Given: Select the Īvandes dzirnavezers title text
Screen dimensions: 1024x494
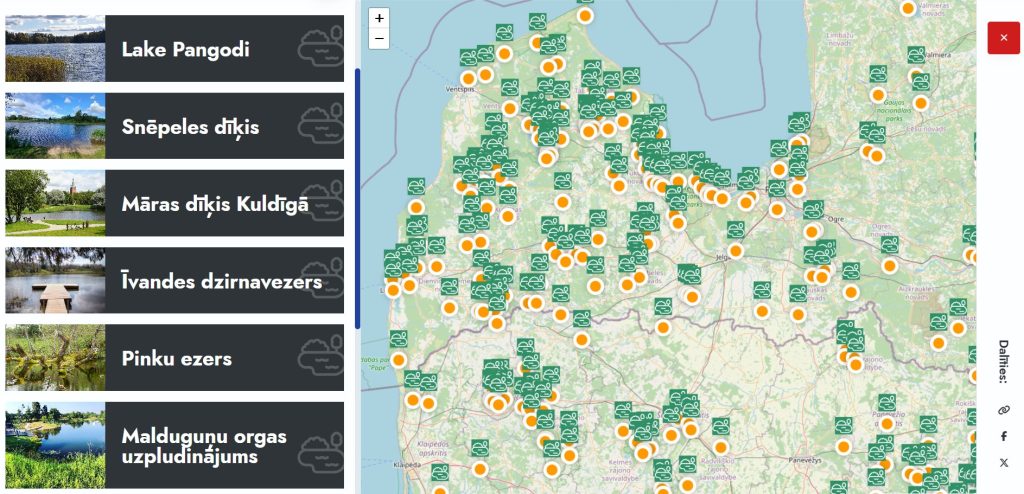Looking at the screenshot, I should [x=221, y=282].
